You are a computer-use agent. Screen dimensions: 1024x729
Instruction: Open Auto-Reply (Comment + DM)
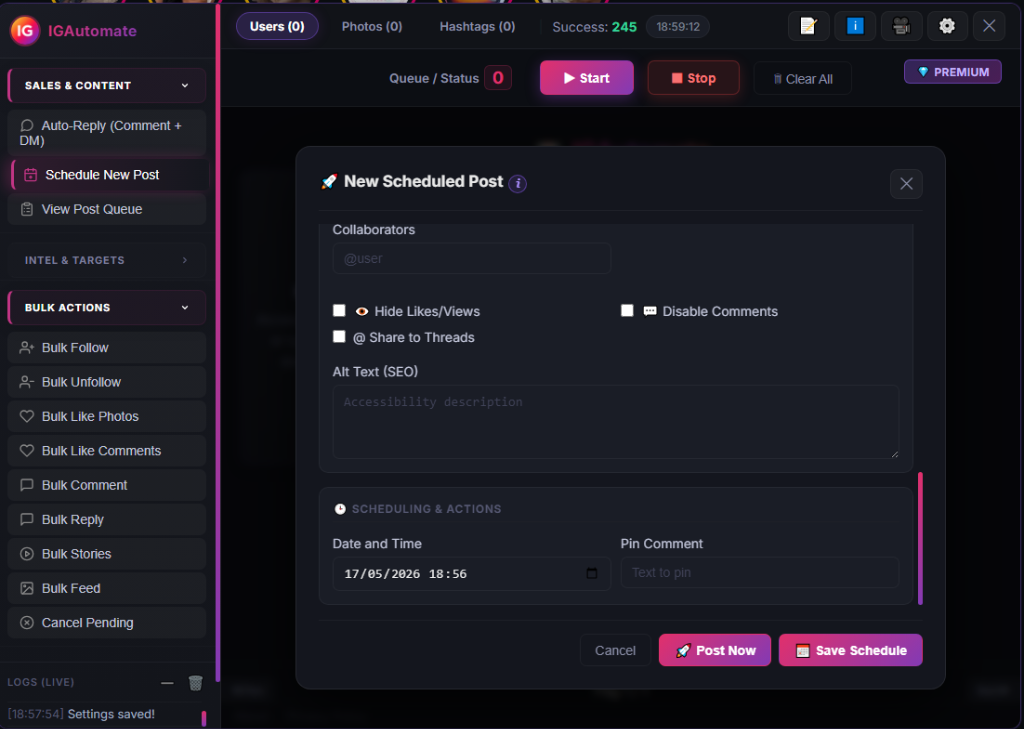(107, 133)
